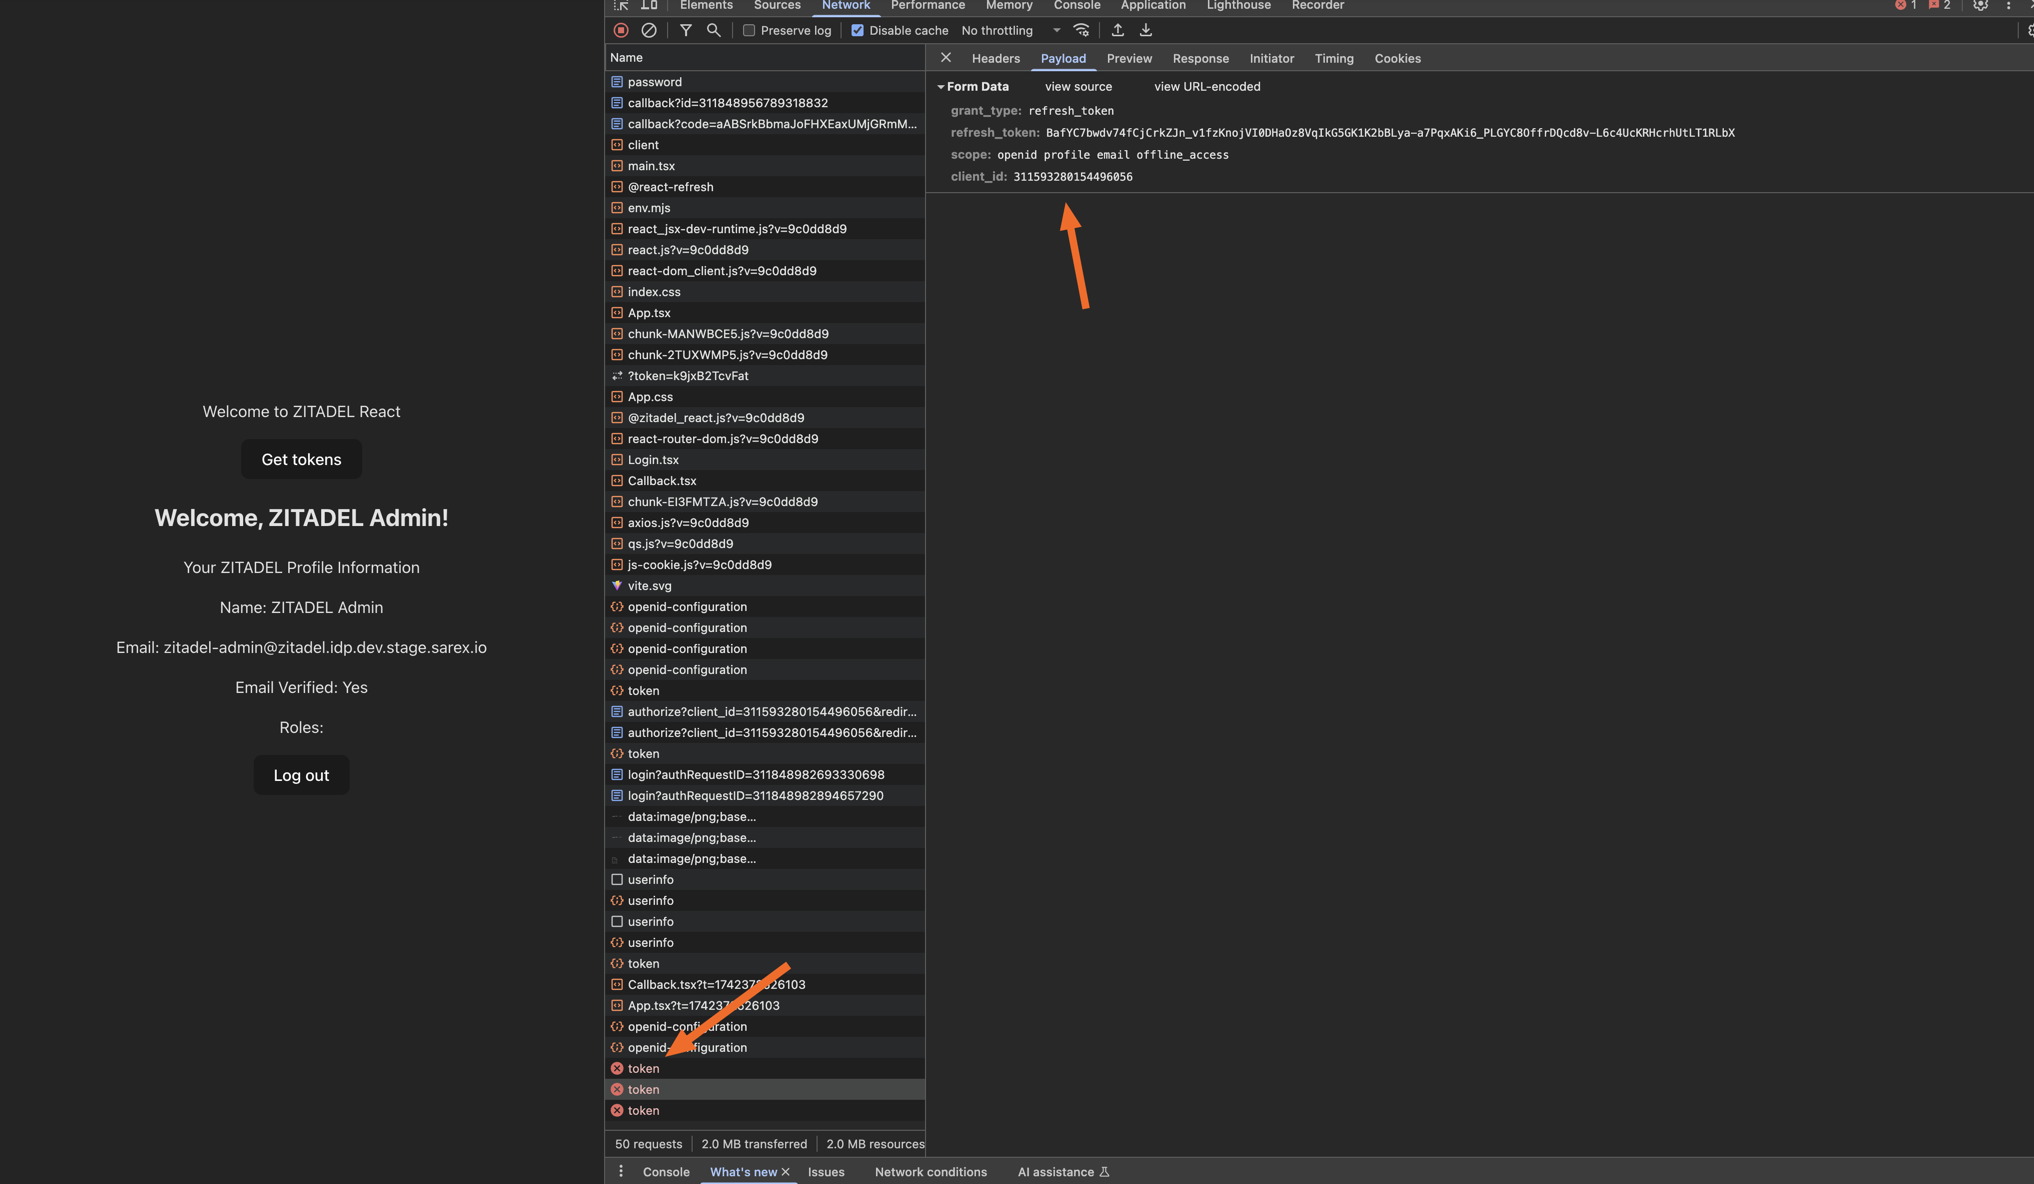
Task: Open the Recorder panel
Action: point(1318,5)
